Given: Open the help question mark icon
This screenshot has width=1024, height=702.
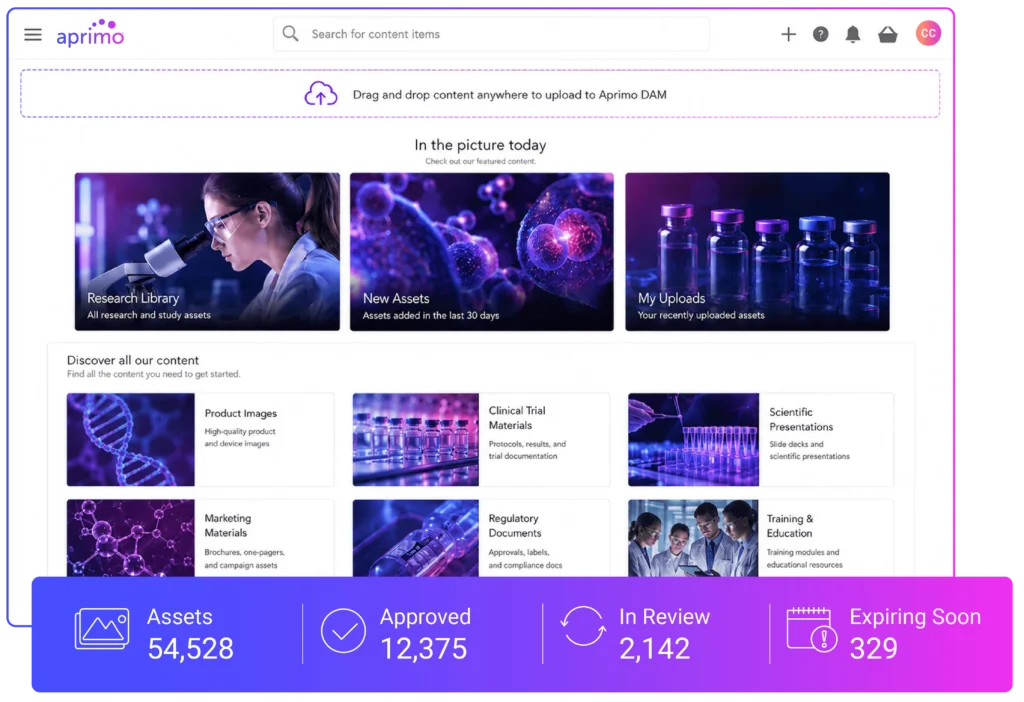Looking at the screenshot, I should pyautogui.click(x=820, y=34).
